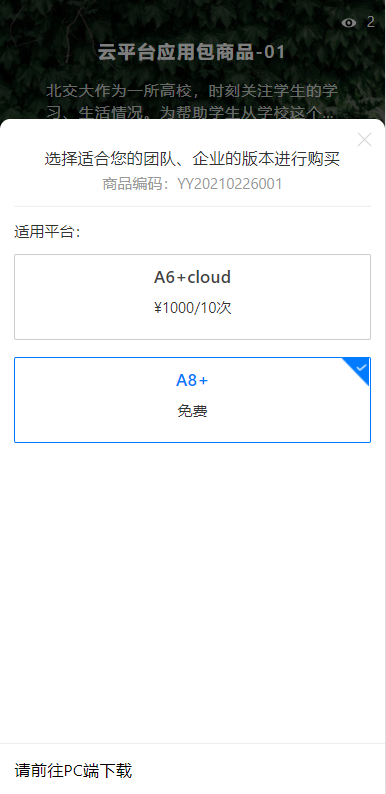Click the empty area below the A8+ card

(x=192, y=592)
